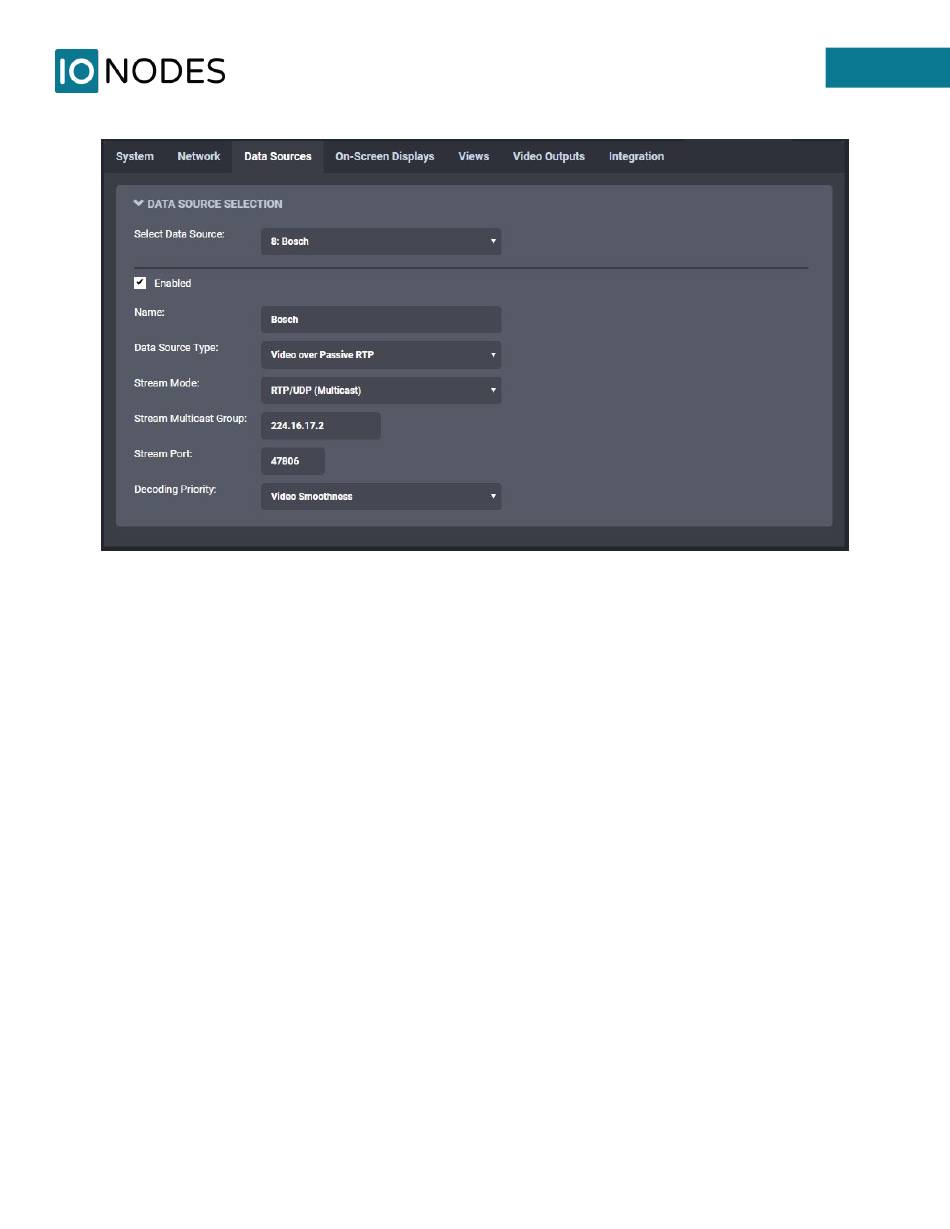Open the On-Screen Displays tab
Image resolution: width=950 pixels, height=1229 pixels.
[385, 156]
